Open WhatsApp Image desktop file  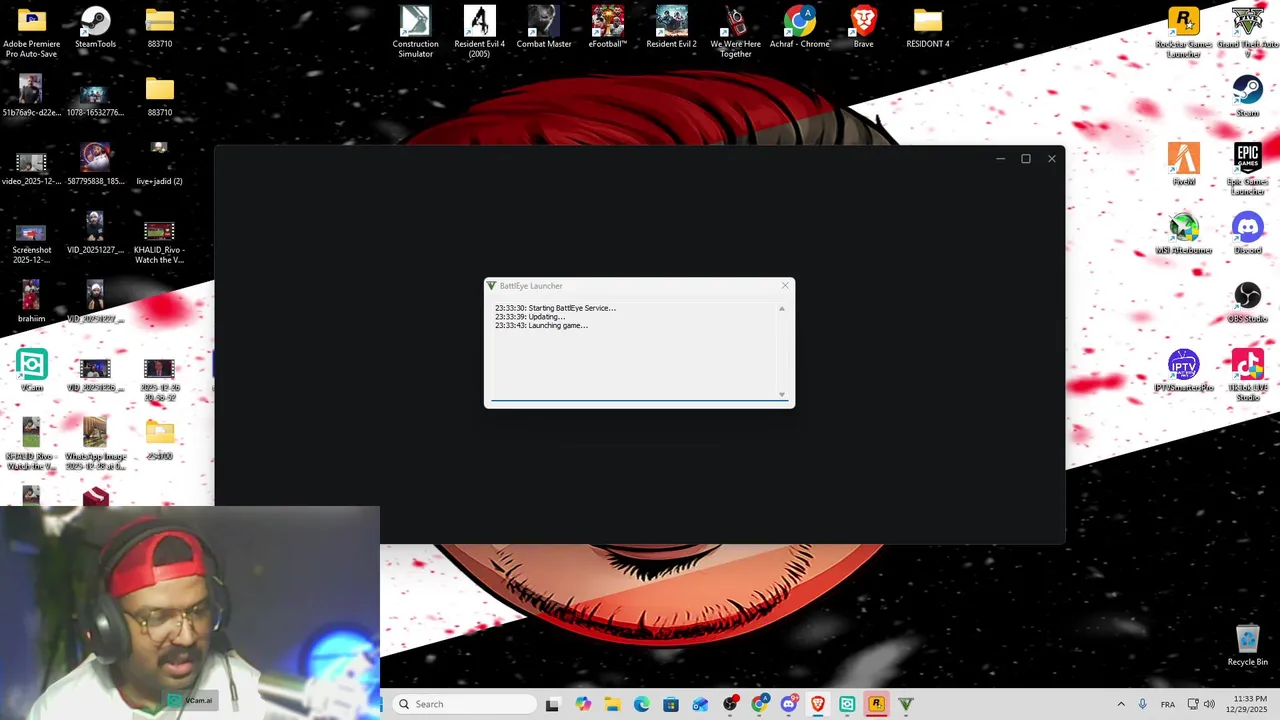(95, 443)
